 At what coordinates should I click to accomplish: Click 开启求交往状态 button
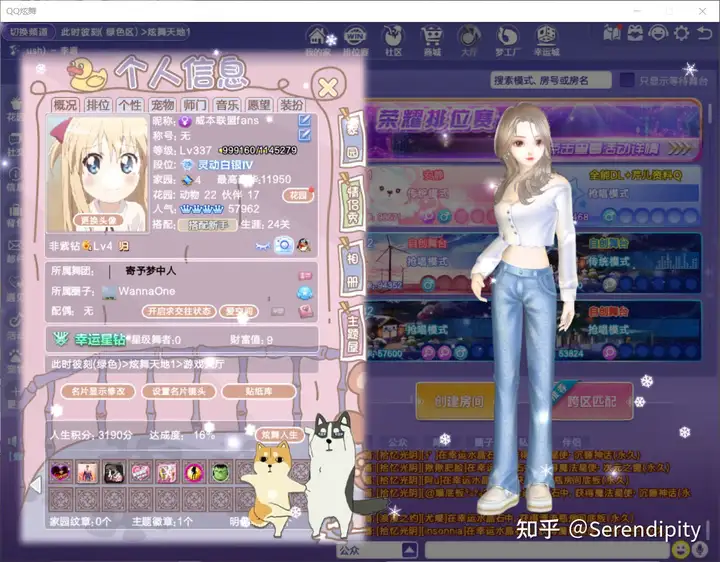[x=179, y=311]
